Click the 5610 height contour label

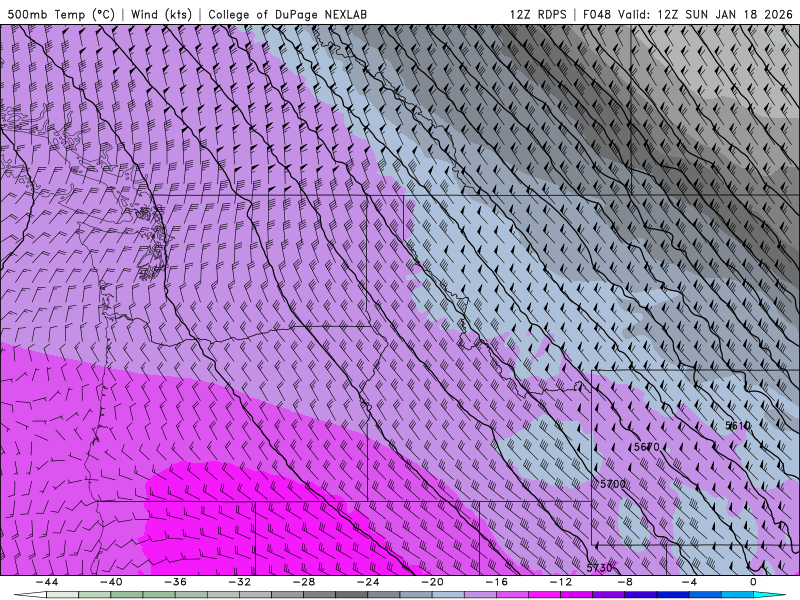[x=738, y=426]
